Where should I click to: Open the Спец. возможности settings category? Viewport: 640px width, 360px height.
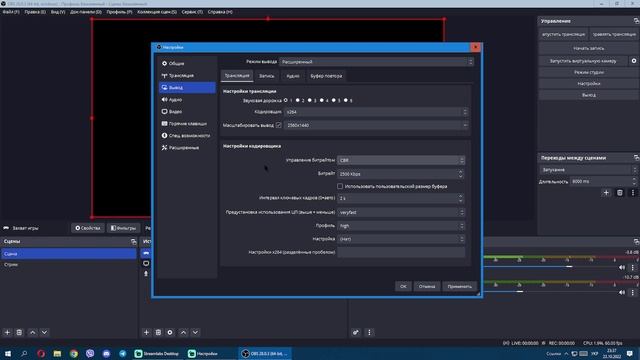(187, 136)
